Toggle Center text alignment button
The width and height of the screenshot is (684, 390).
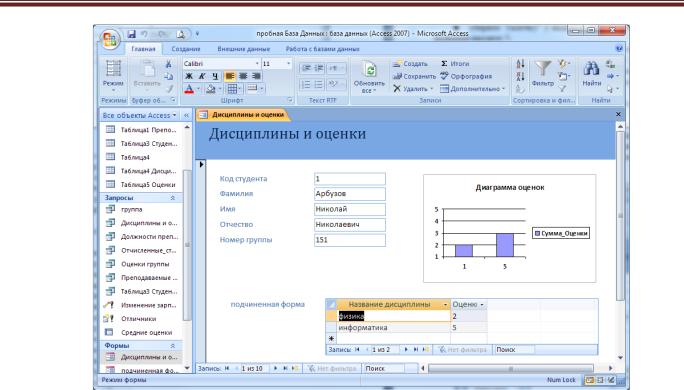click(243, 76)
